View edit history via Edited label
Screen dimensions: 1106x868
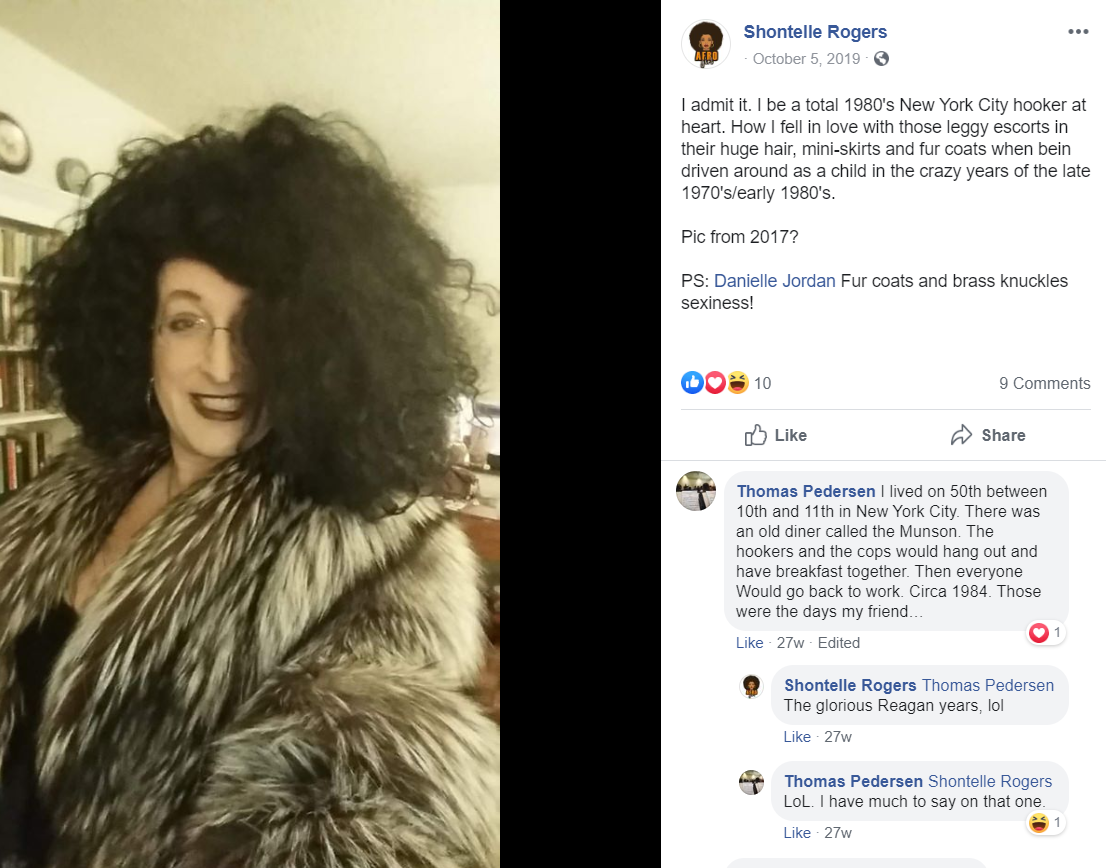tap(839, 643)
